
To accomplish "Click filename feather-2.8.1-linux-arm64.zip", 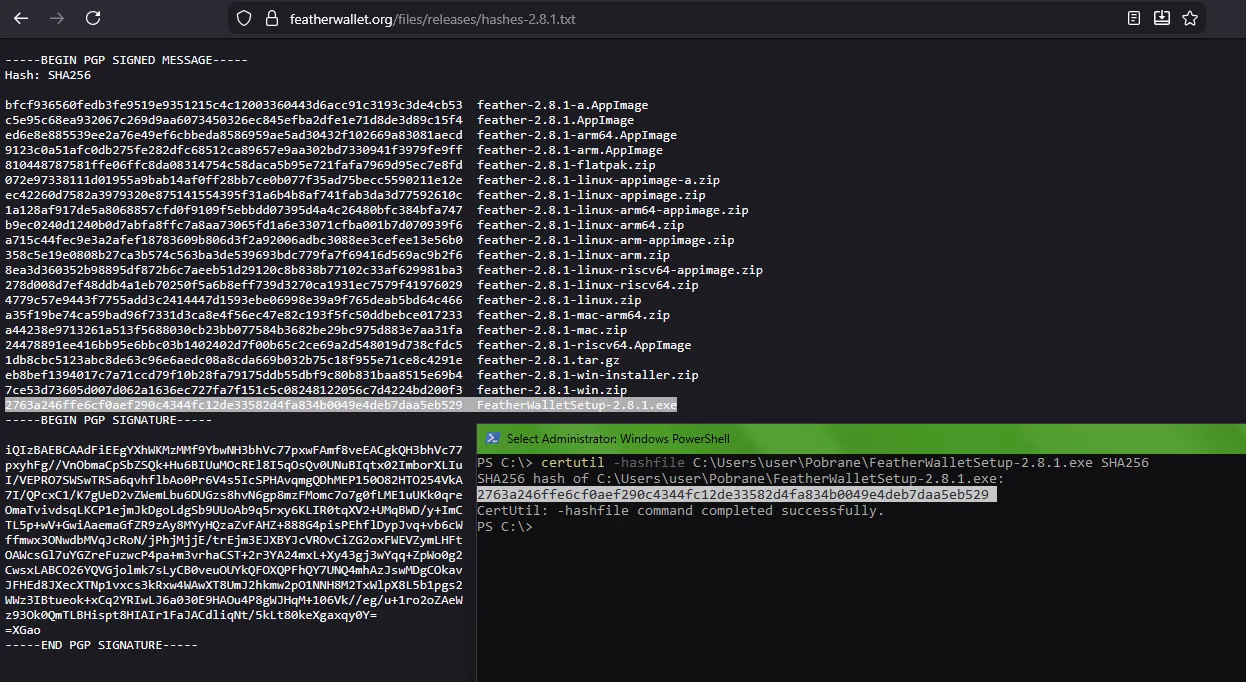I will [x=581, y=225].
